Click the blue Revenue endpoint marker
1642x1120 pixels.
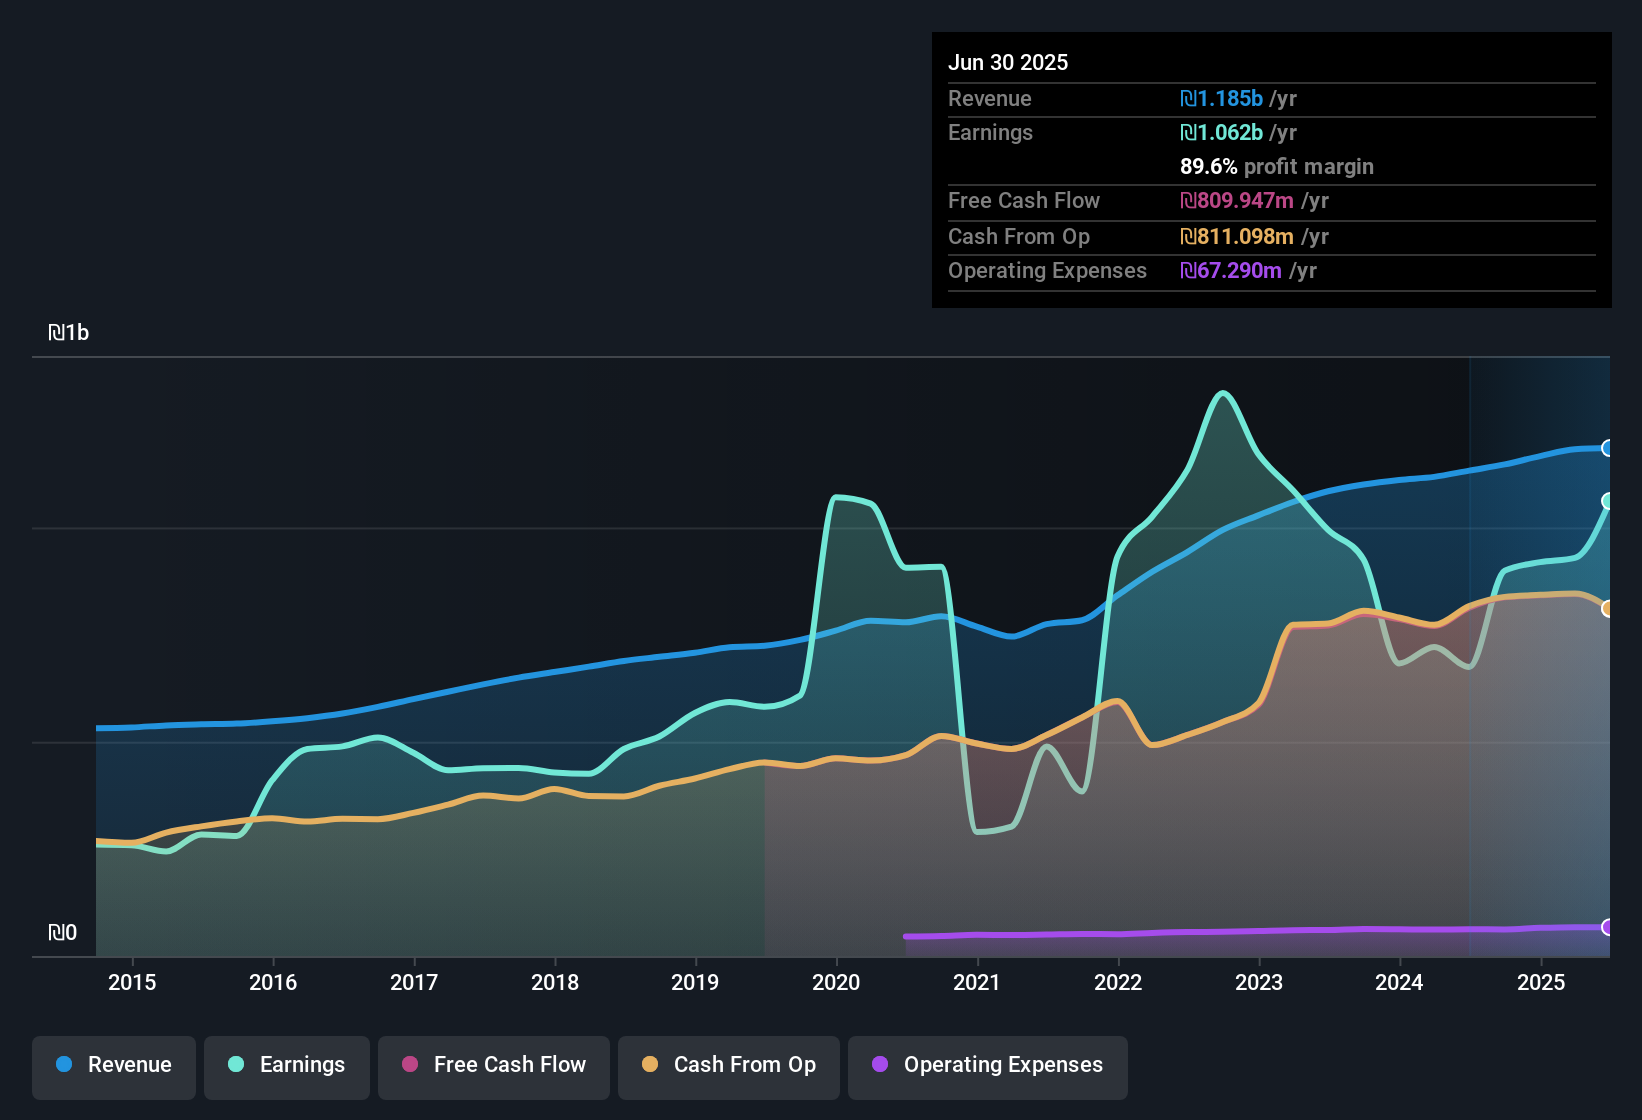pos(1607,448)
